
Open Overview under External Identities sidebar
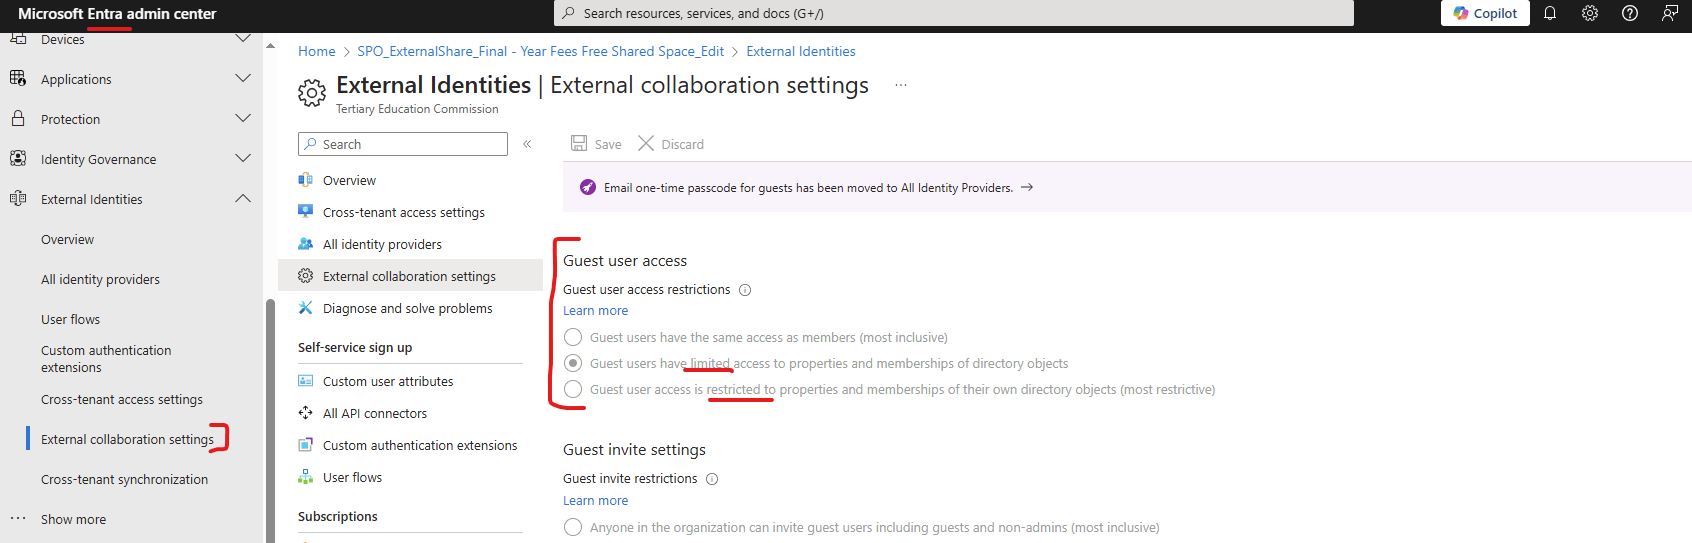click(67, 239)
